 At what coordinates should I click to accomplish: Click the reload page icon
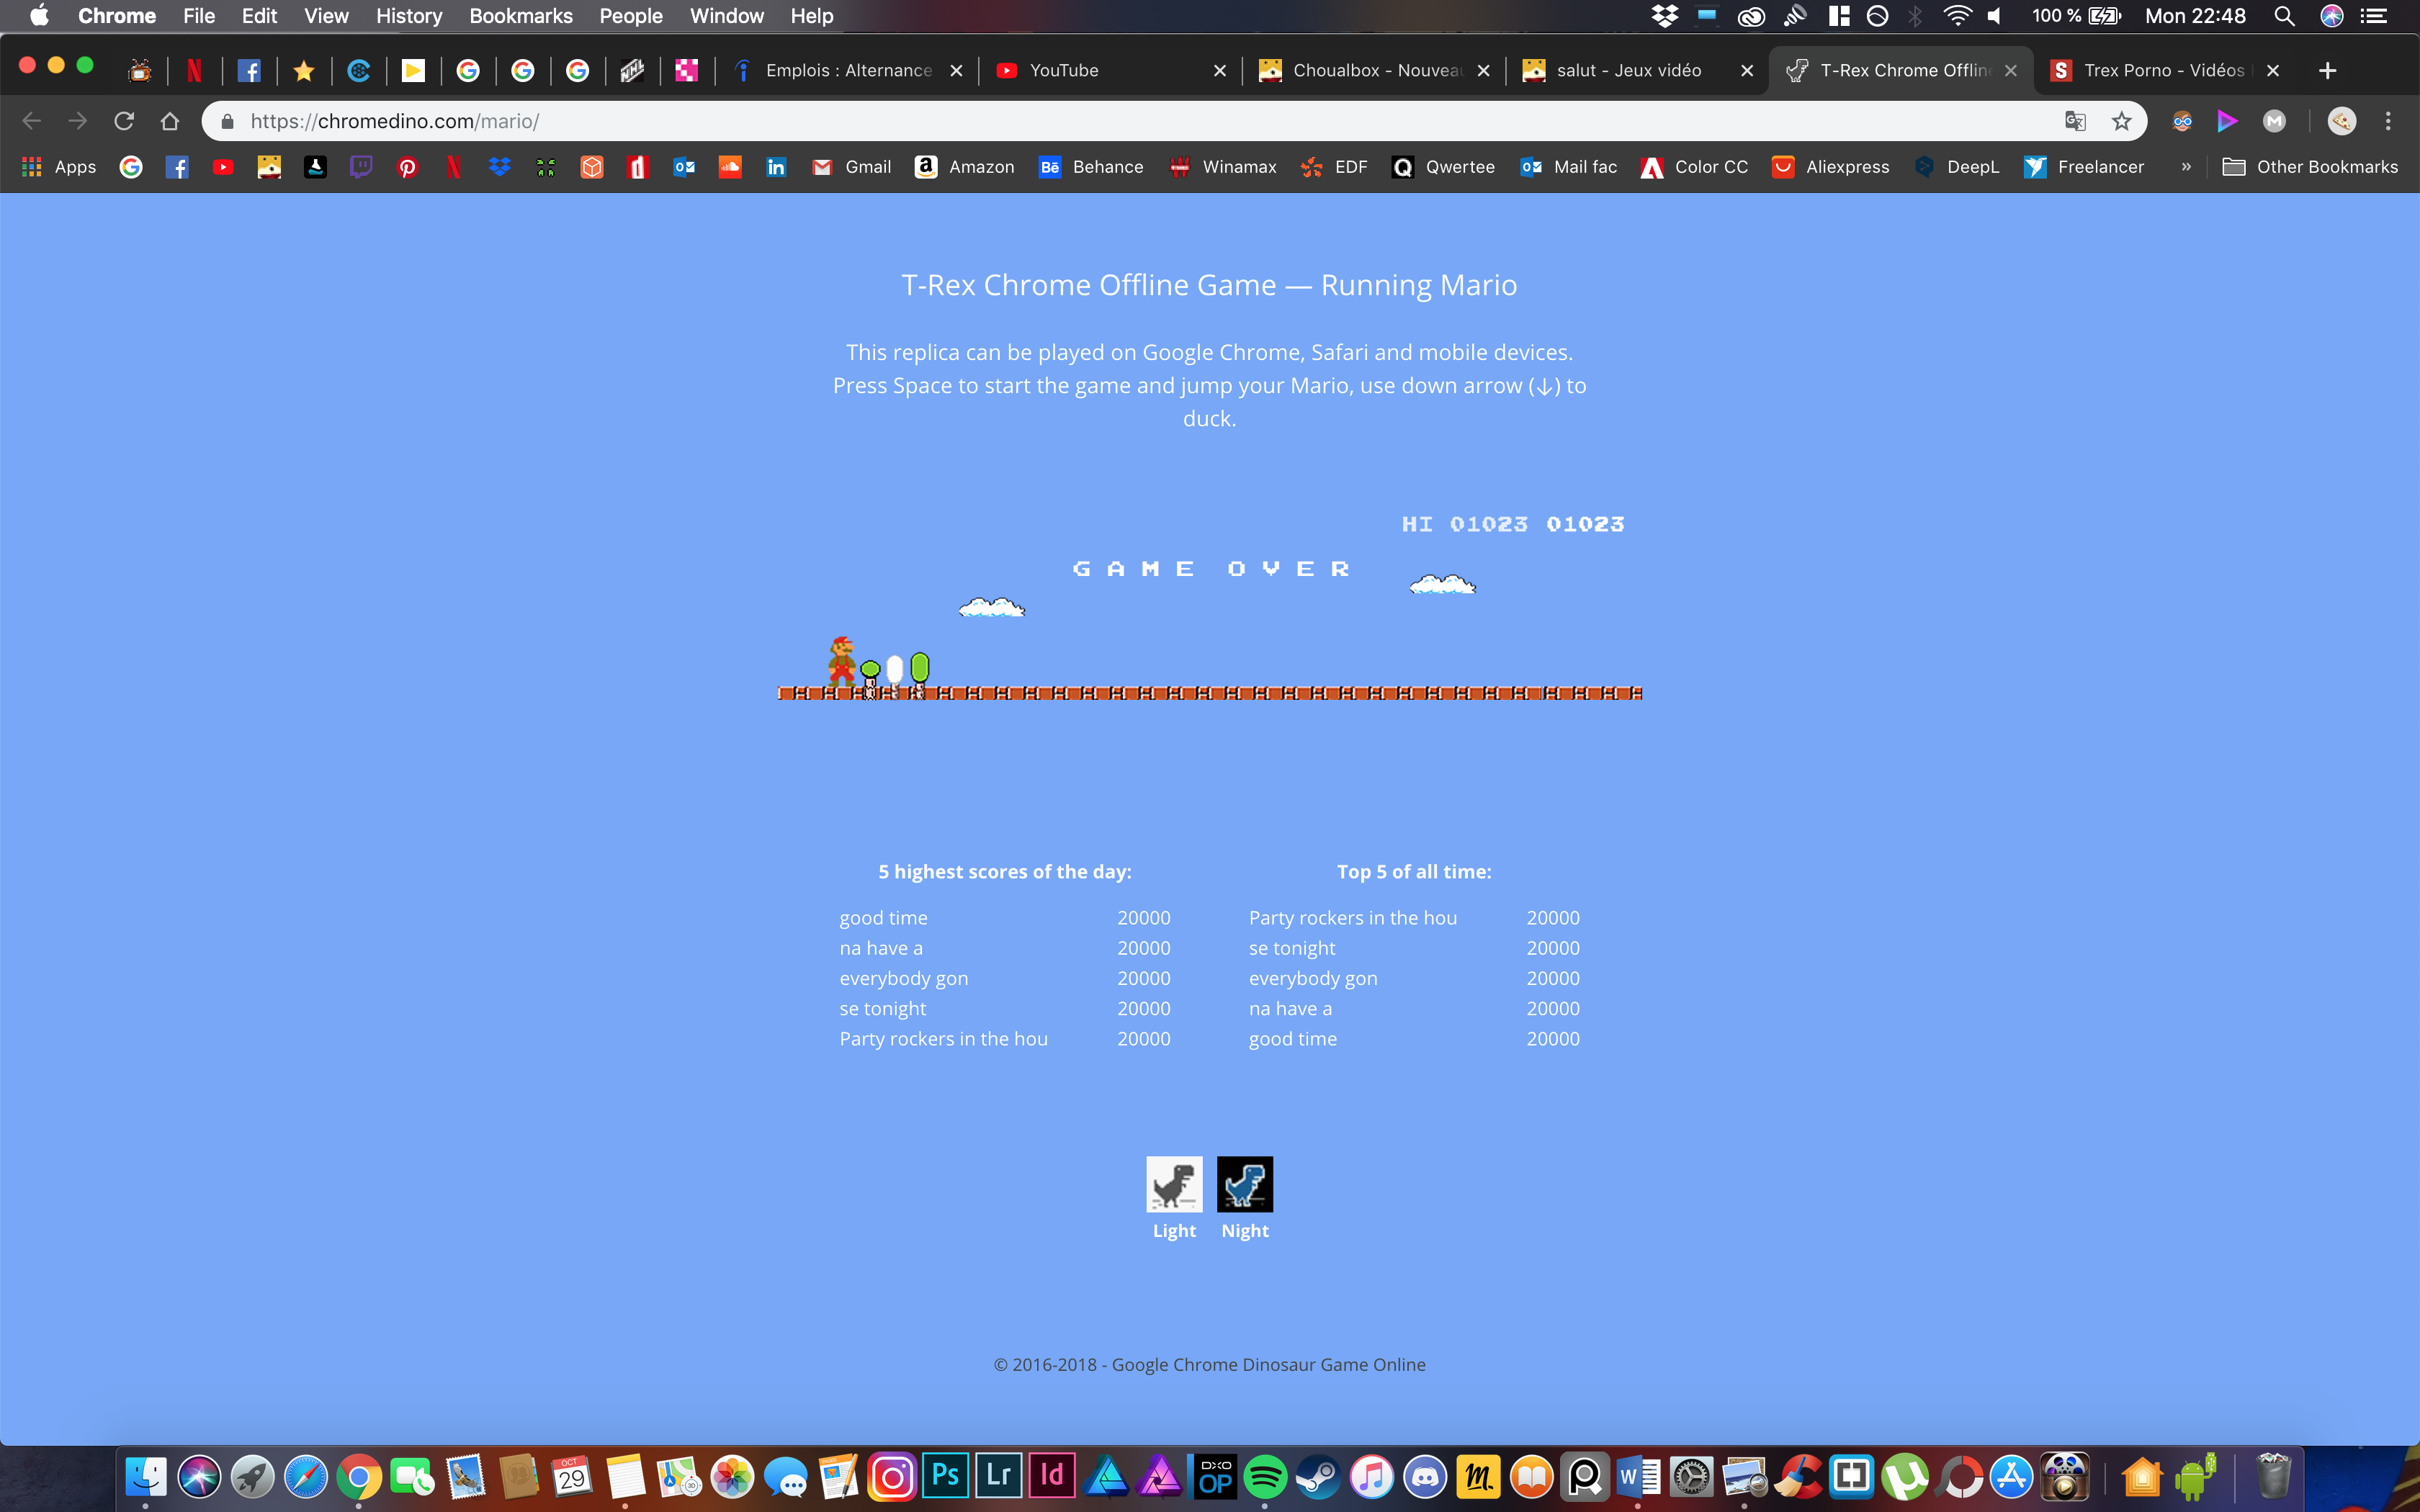(124, 121)
